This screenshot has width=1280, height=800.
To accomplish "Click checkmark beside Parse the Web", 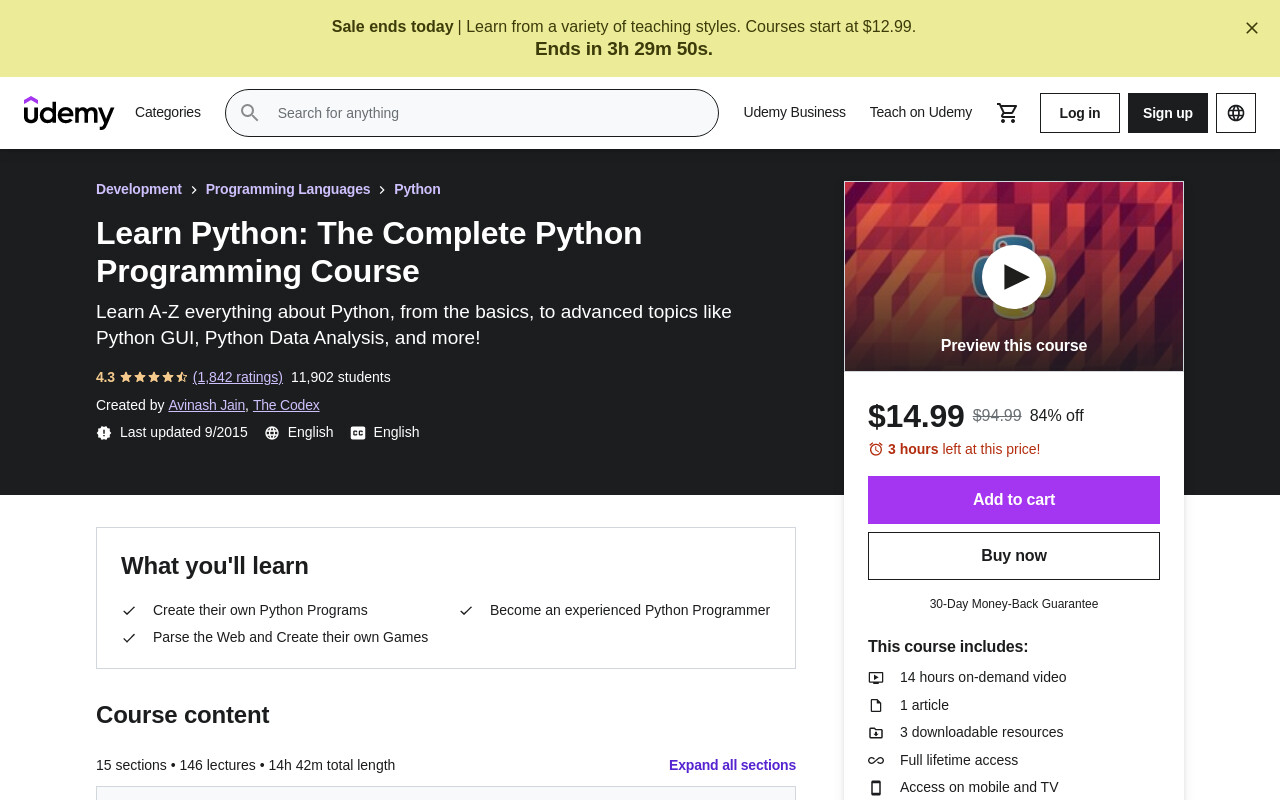I will tap(129, 638).
